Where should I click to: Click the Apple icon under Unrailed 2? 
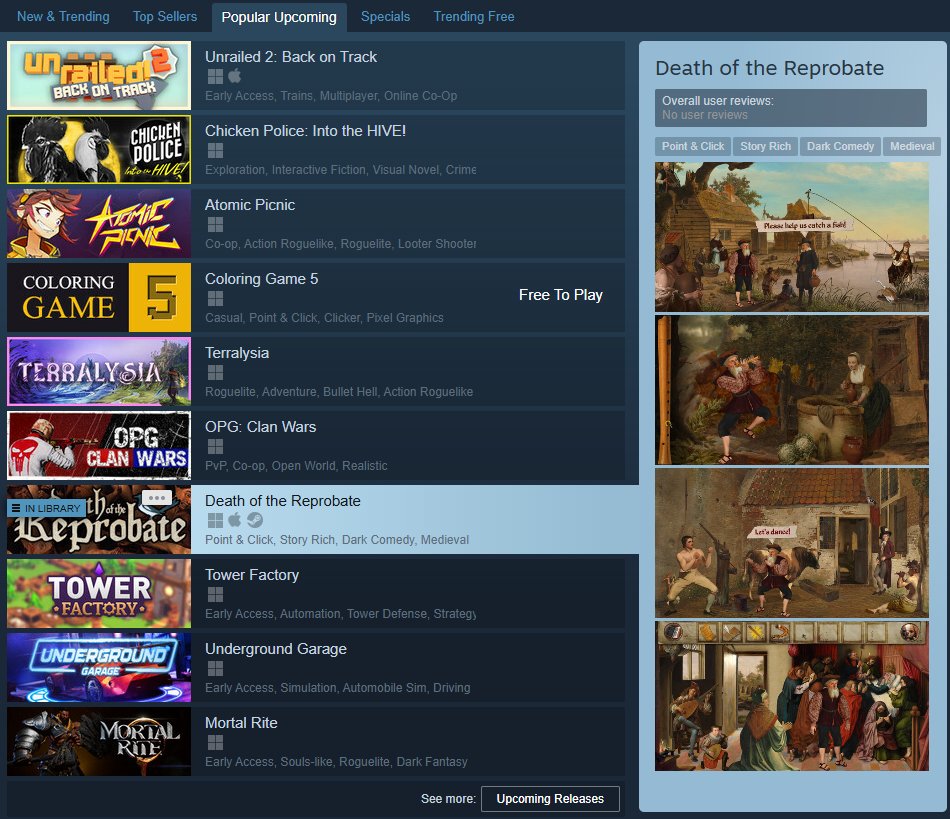coord(235,76)
